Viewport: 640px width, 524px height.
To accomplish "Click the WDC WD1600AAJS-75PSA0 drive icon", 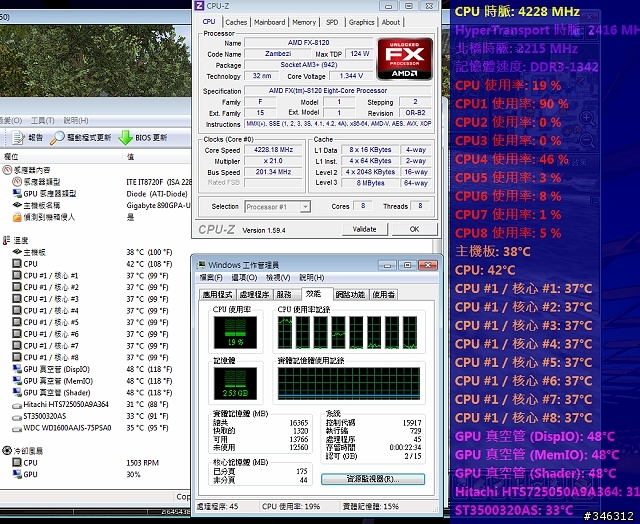I will [x=17, y=429].
